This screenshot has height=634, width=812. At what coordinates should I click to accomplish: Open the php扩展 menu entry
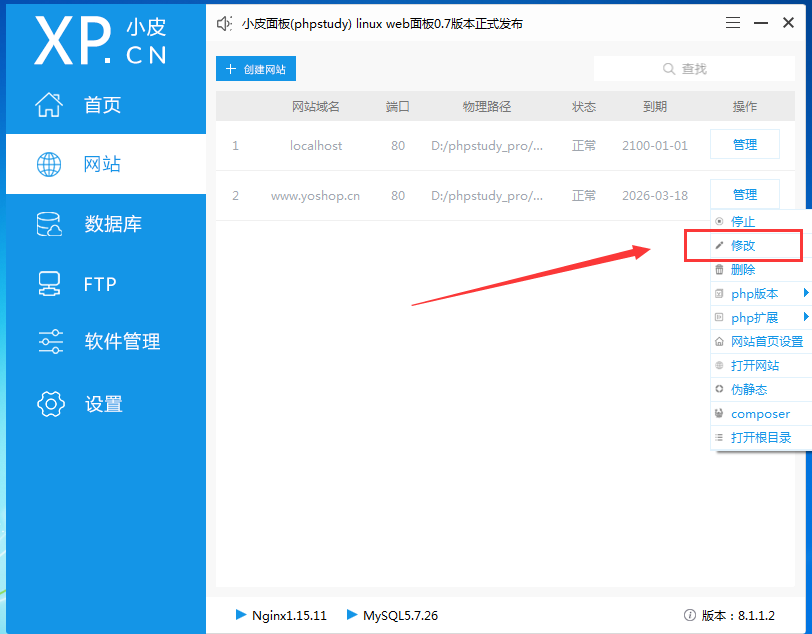(761, 318)
